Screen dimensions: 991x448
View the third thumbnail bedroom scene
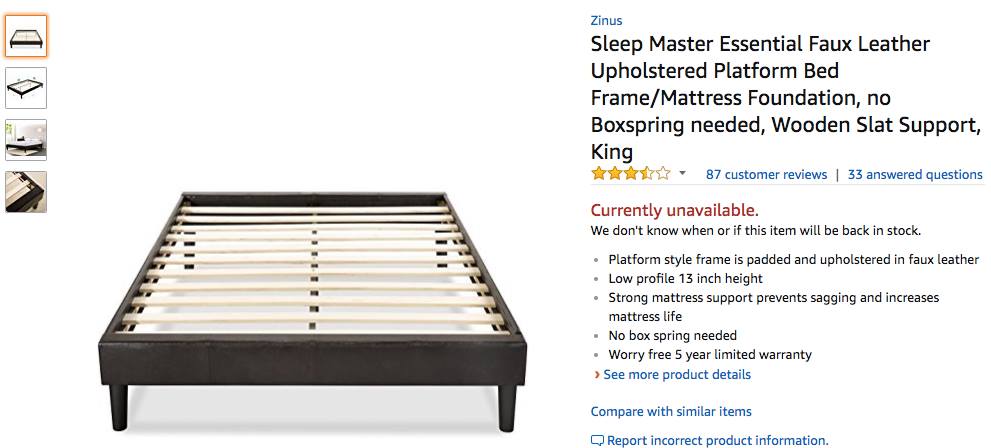[26, 140]
